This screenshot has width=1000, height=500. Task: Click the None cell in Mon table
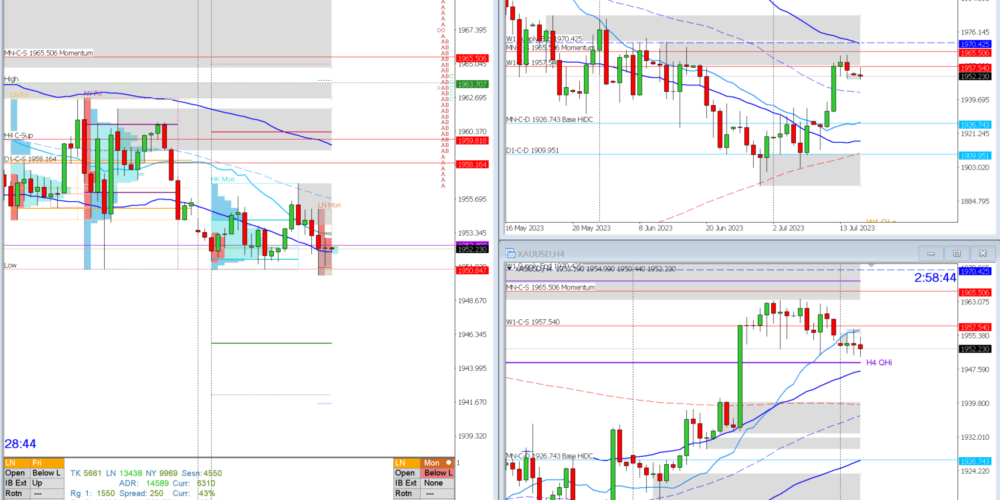437,483
